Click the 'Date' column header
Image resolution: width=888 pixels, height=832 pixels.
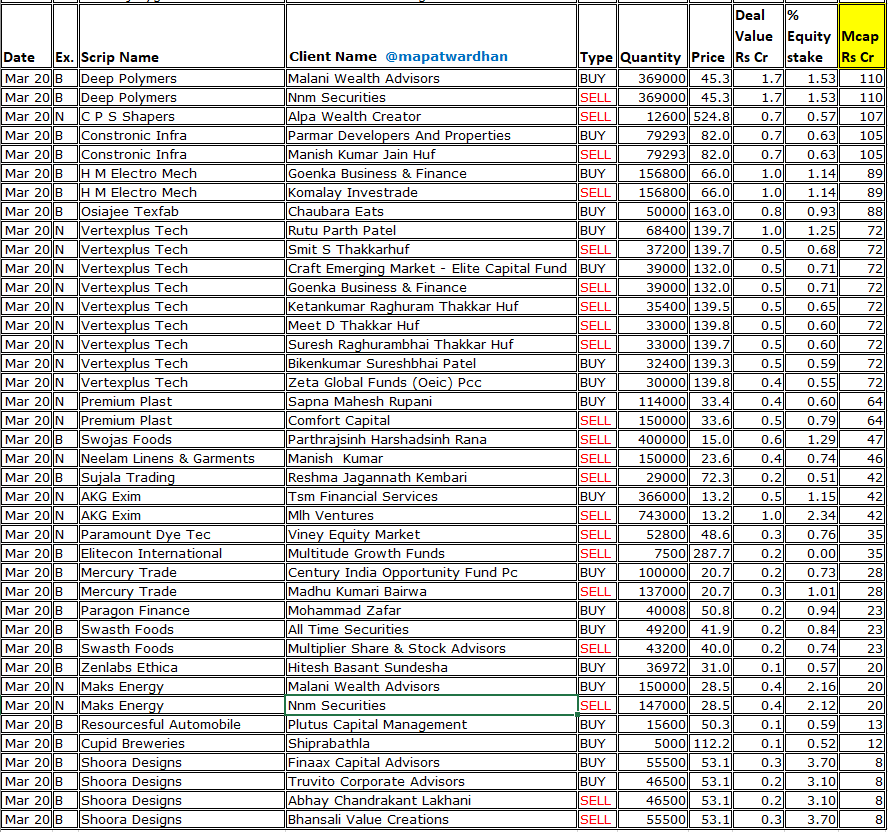(x=26, y=36)
